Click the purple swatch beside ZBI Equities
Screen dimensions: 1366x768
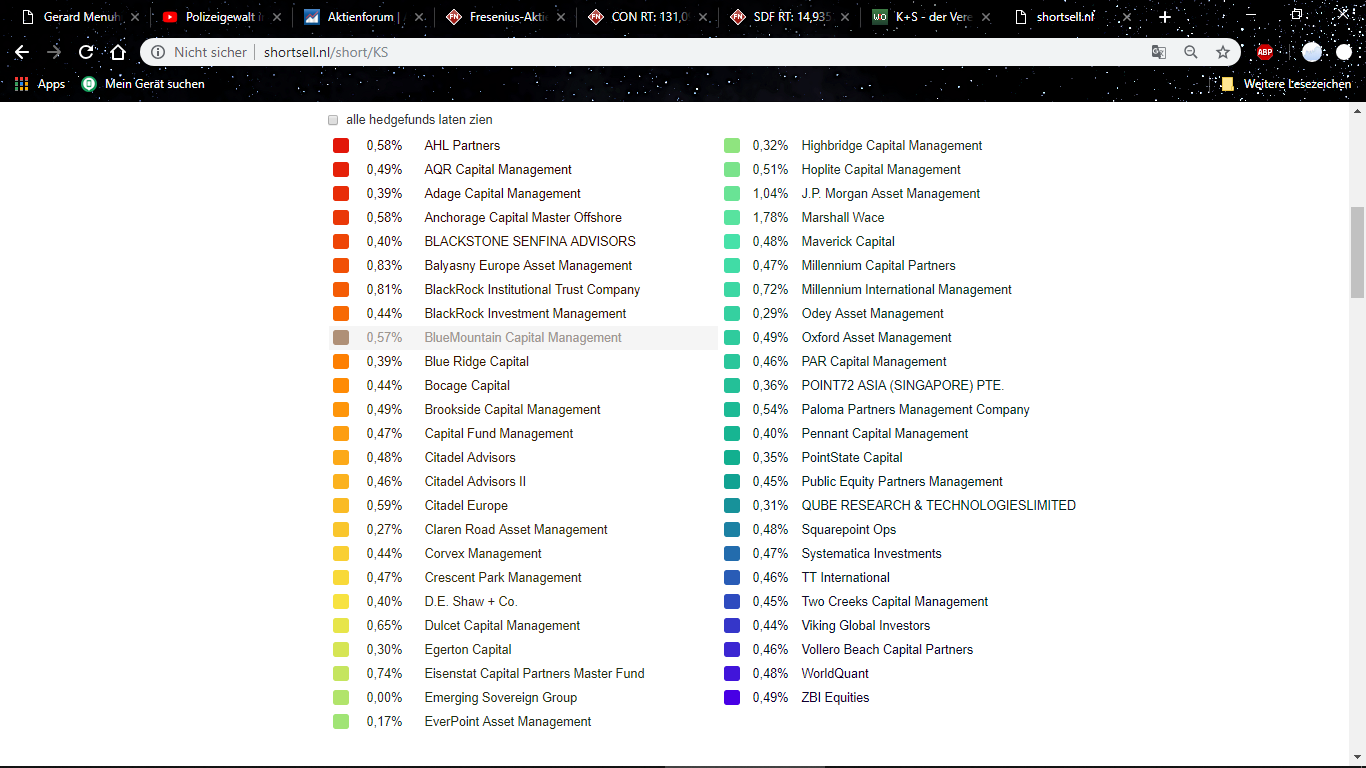732,697
